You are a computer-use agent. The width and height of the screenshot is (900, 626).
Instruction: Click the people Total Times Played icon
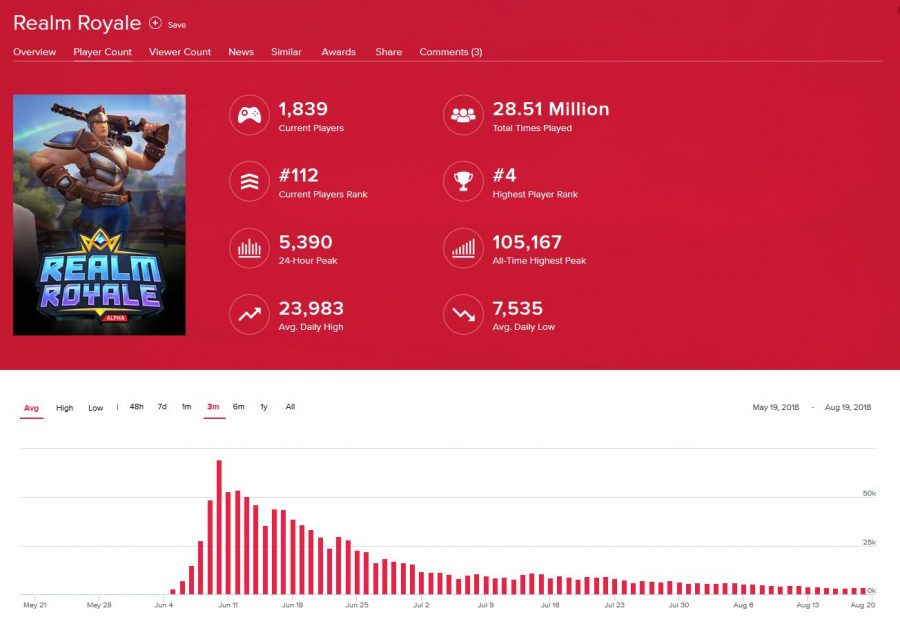pyautogui.click(x=463, y=115)
